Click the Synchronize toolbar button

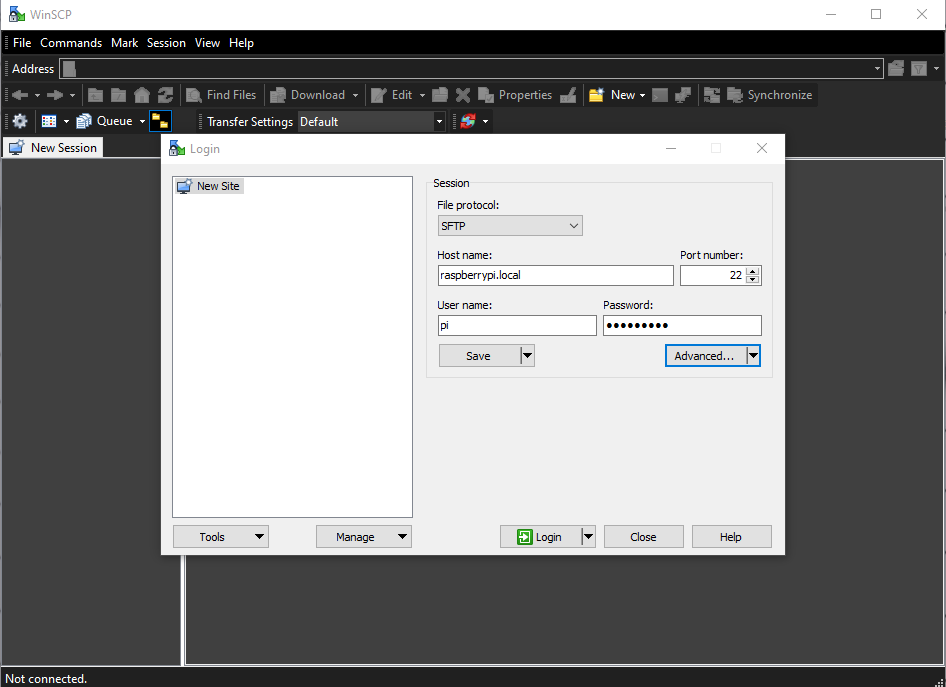[770, 95]
